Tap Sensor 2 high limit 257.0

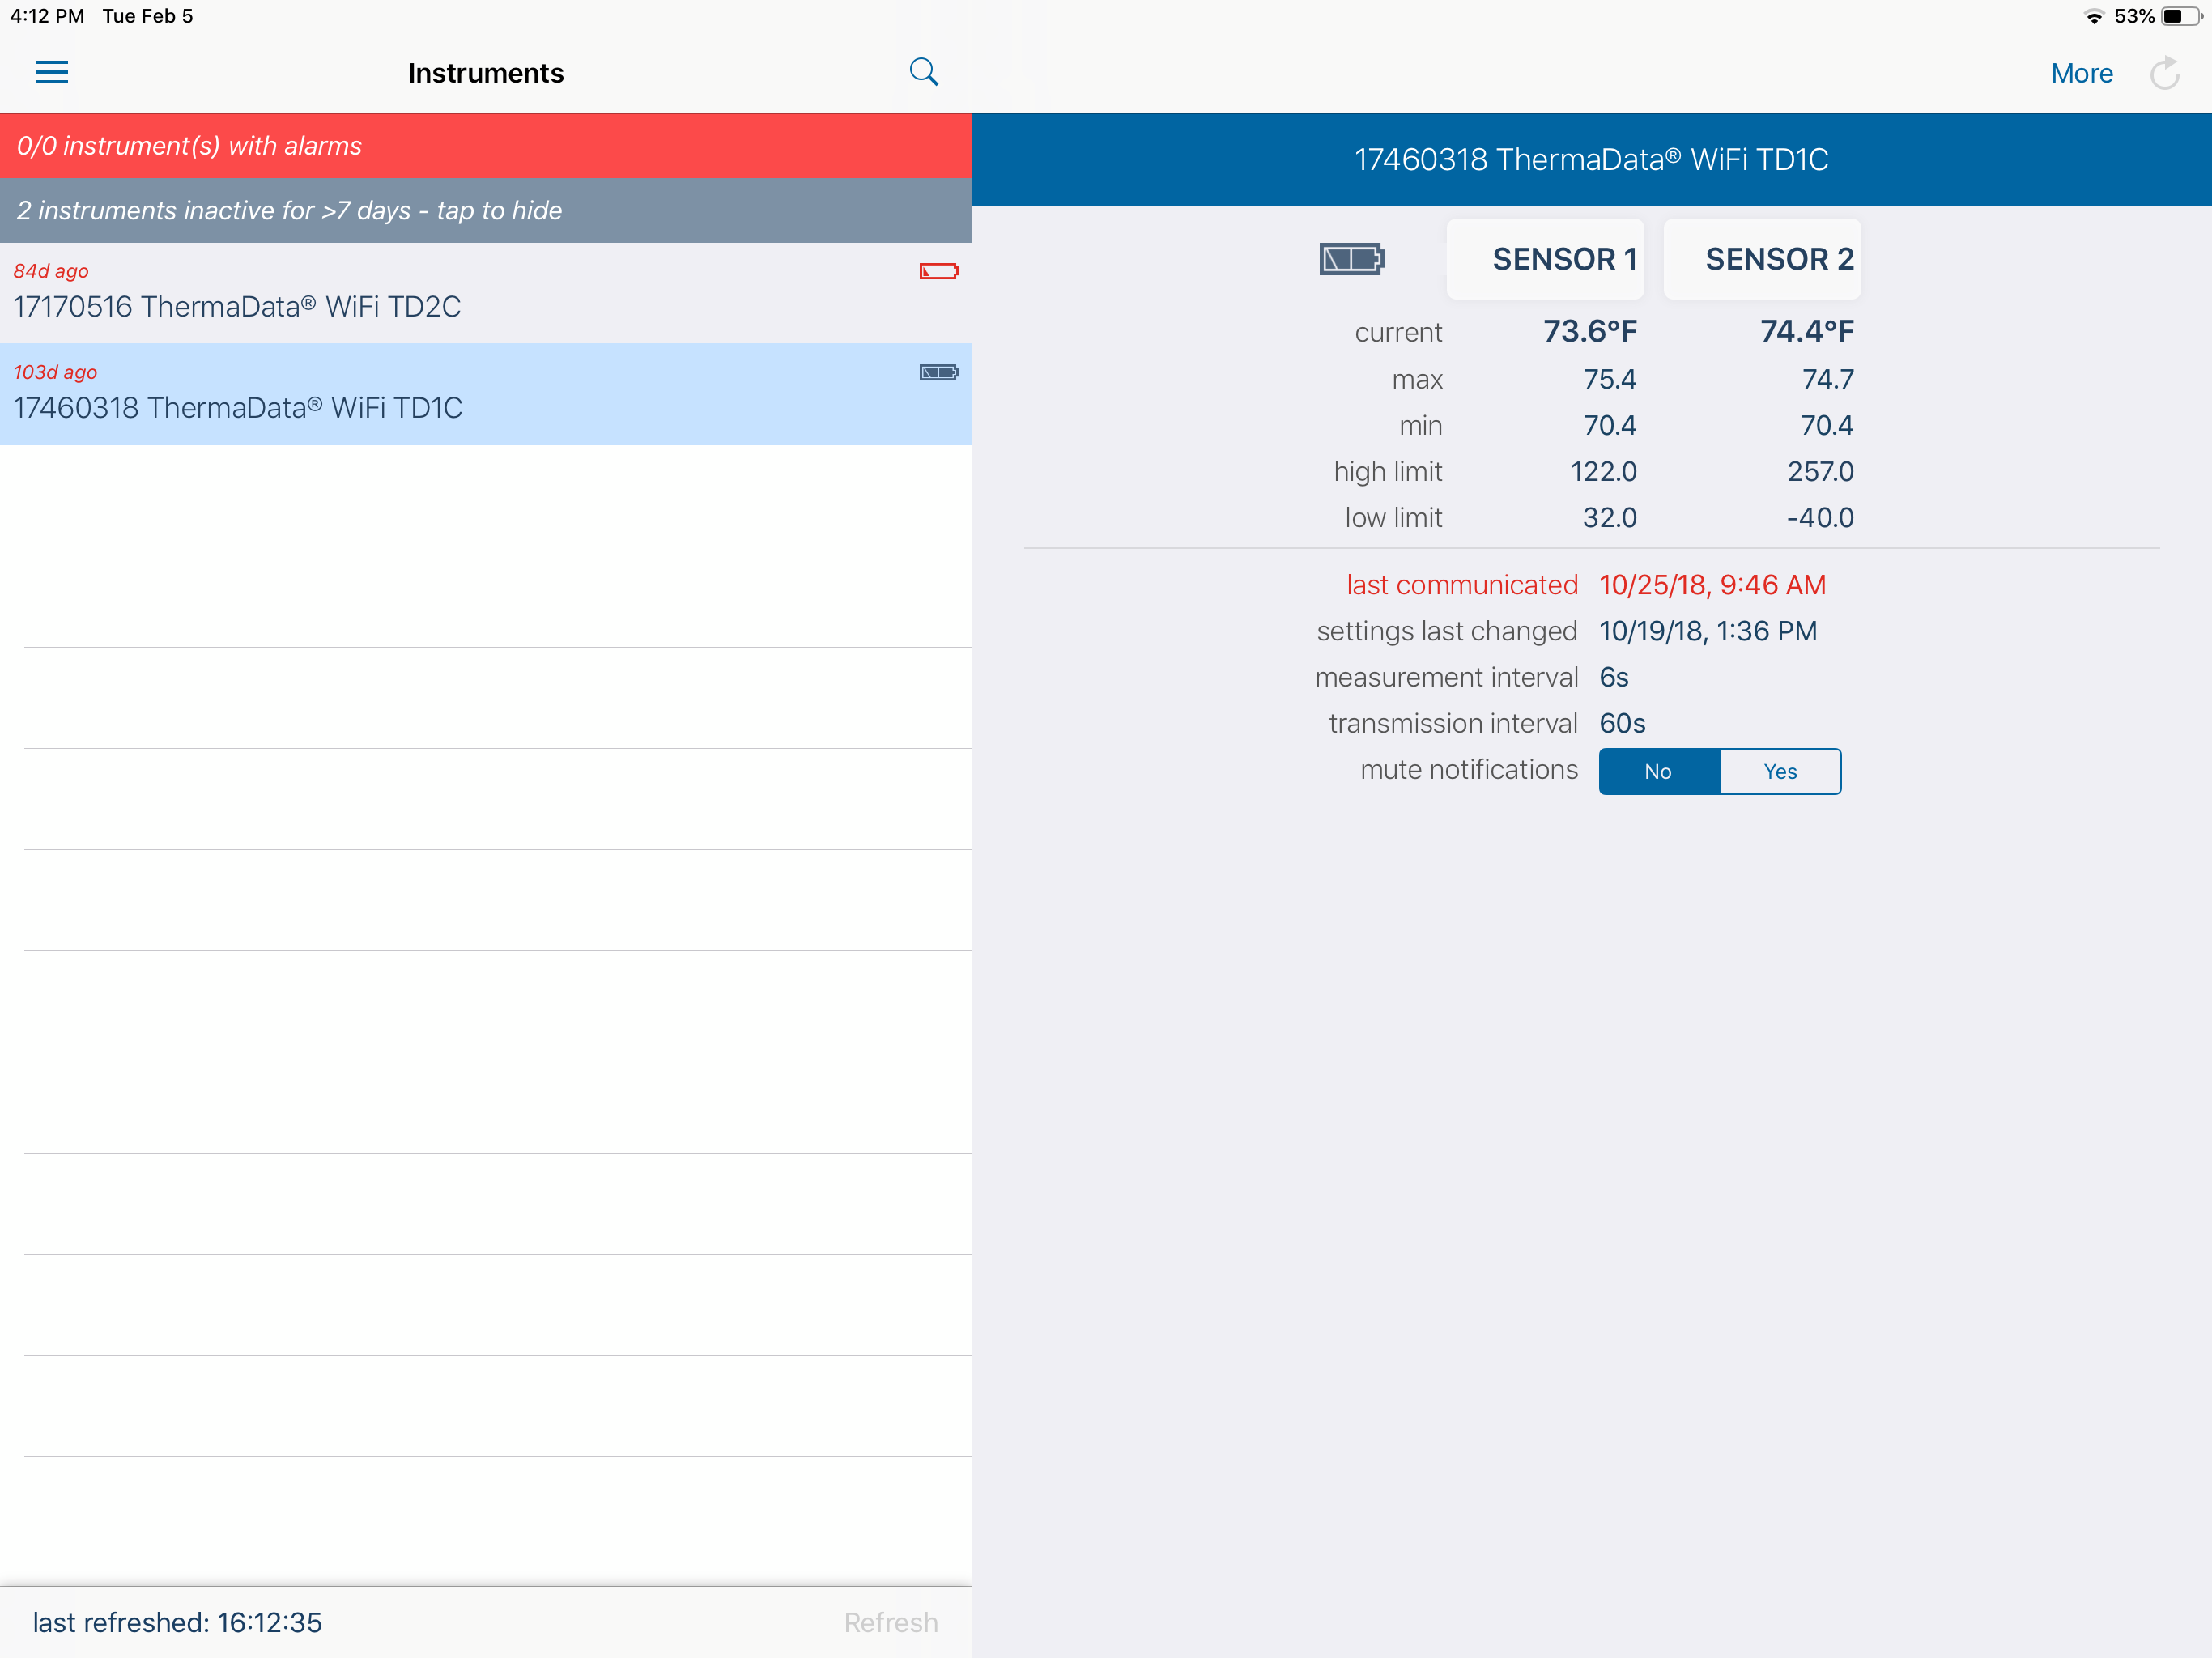click(x=1821, y=471)
